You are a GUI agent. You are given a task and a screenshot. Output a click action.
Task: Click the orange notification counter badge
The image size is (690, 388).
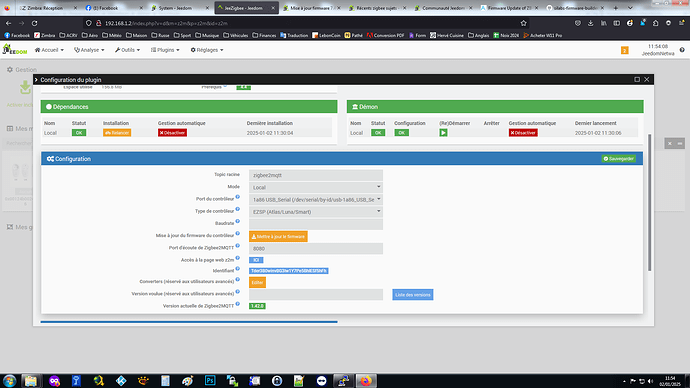coord(624,50)
